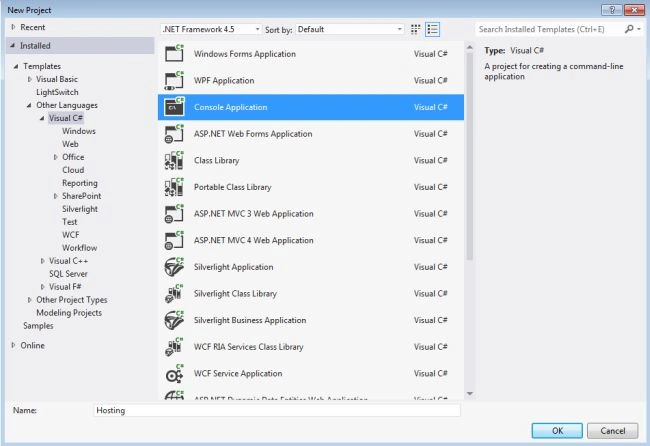Screen dimensions: 650x446
Task: Expand the Visual F# node
Action: tap(42, 287)
